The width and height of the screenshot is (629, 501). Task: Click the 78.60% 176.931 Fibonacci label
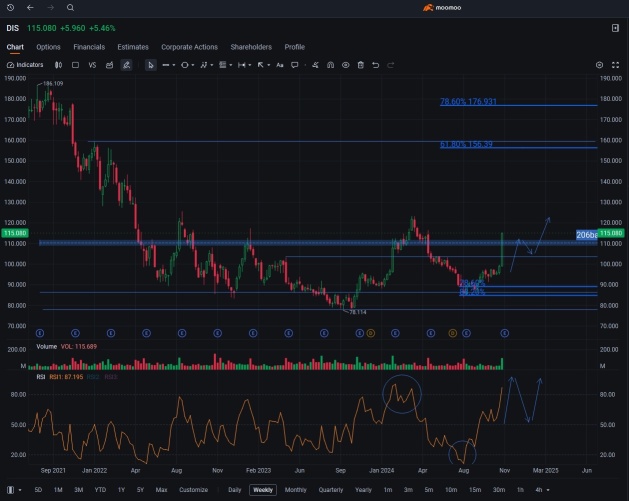[x=468, y=101]
